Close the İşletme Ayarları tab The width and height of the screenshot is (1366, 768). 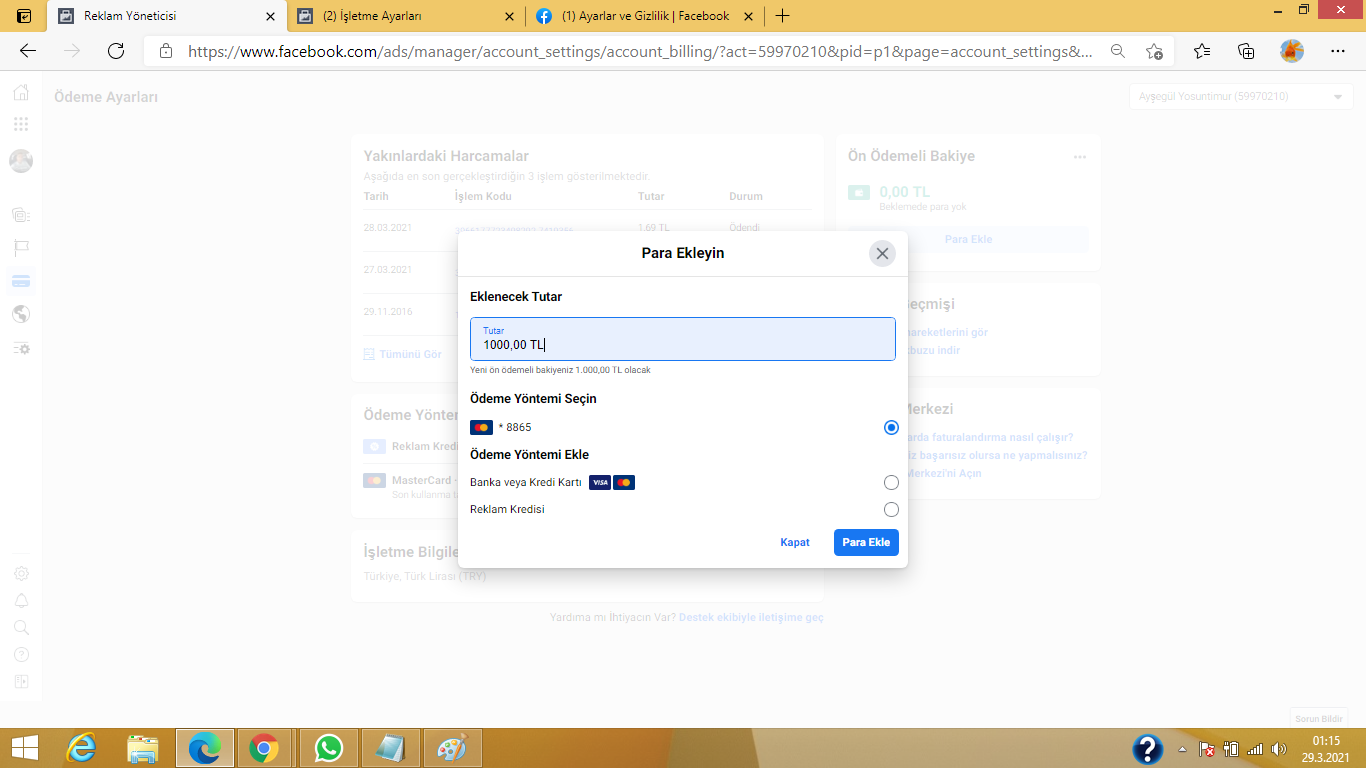pyautogui.click(x=510, y=16)
